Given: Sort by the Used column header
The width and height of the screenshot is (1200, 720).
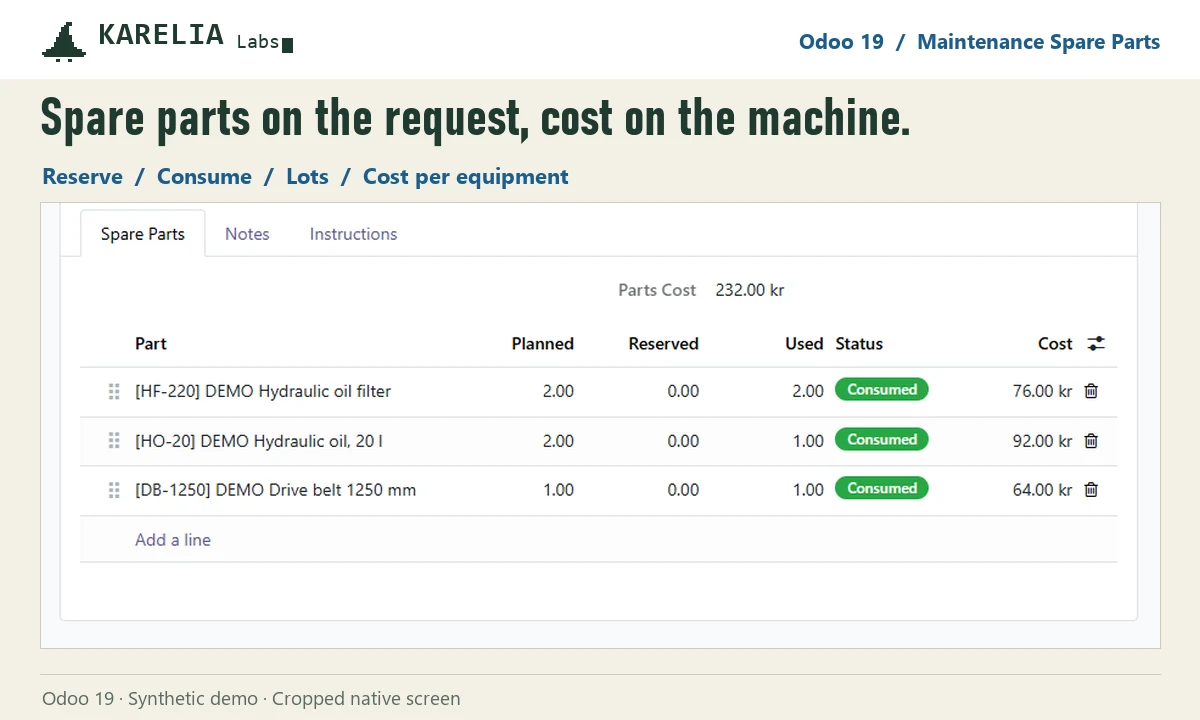Looking at the screenshot, I should [x=804, y=343].
